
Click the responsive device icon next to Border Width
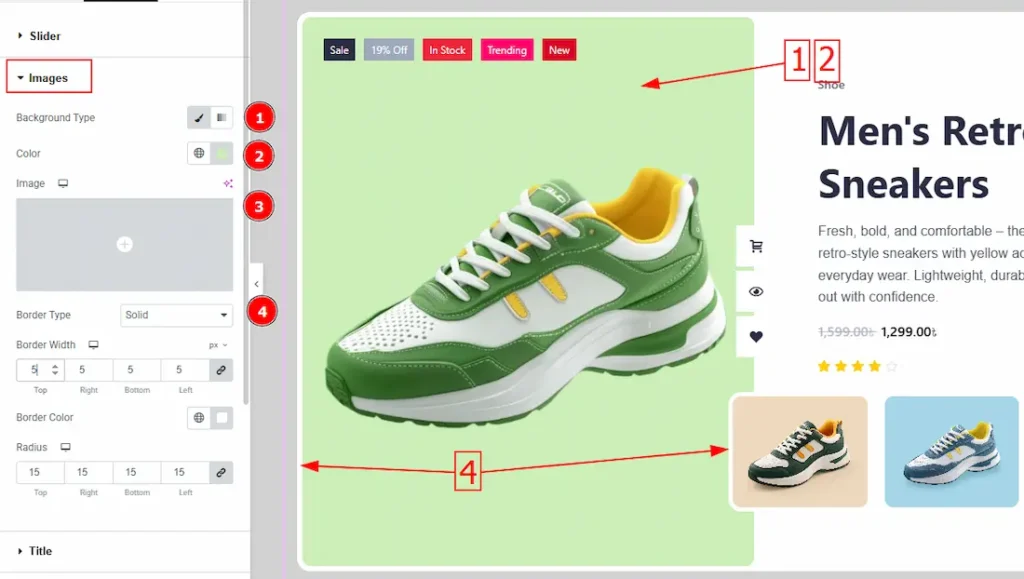pyautogui.click(x=93, y=345)
